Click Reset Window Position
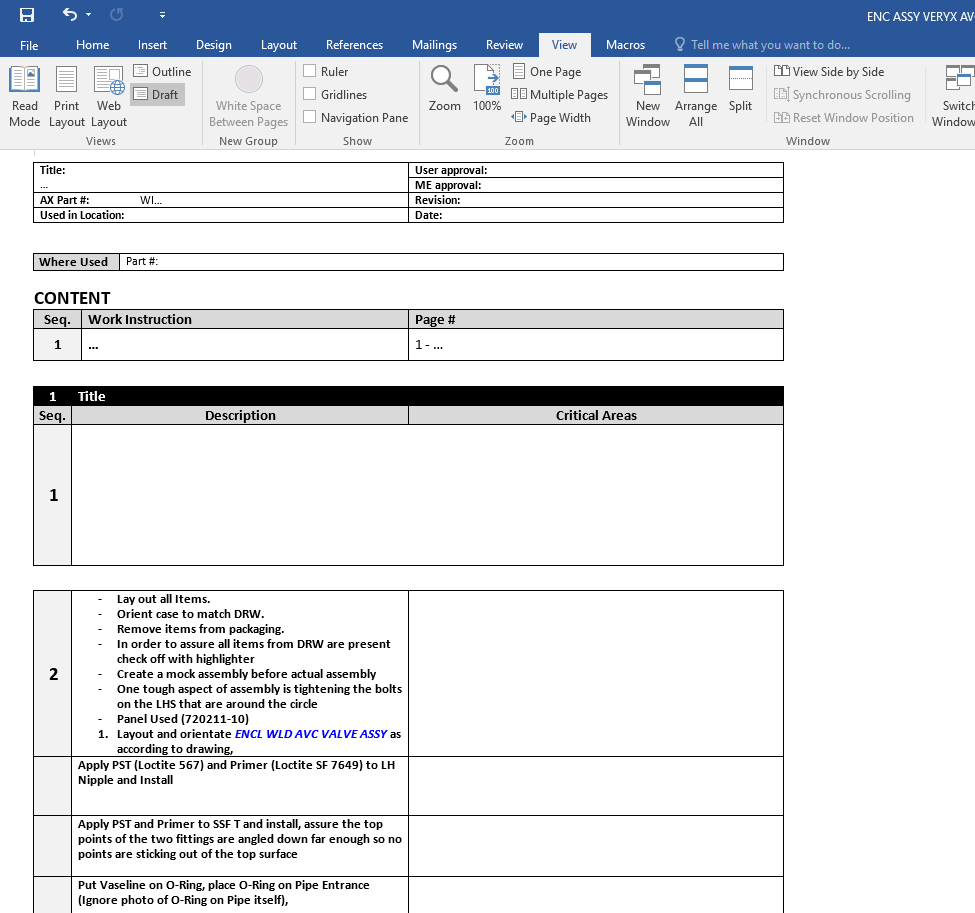 (844, 118)
